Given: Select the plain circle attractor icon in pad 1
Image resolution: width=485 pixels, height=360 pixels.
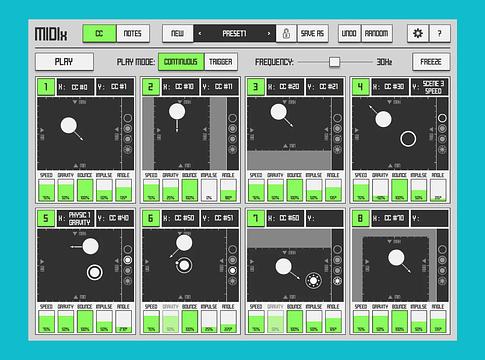Looking at the screenshot, I should (128, 118).
